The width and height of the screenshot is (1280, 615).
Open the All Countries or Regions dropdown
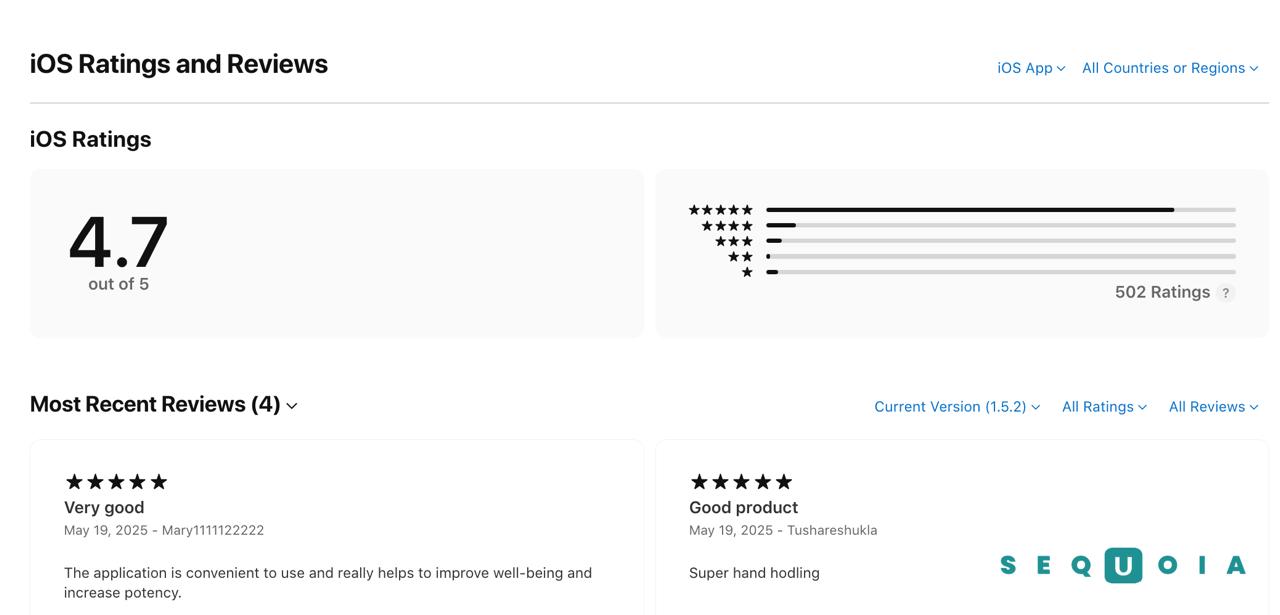click(x=1169, y=68)
